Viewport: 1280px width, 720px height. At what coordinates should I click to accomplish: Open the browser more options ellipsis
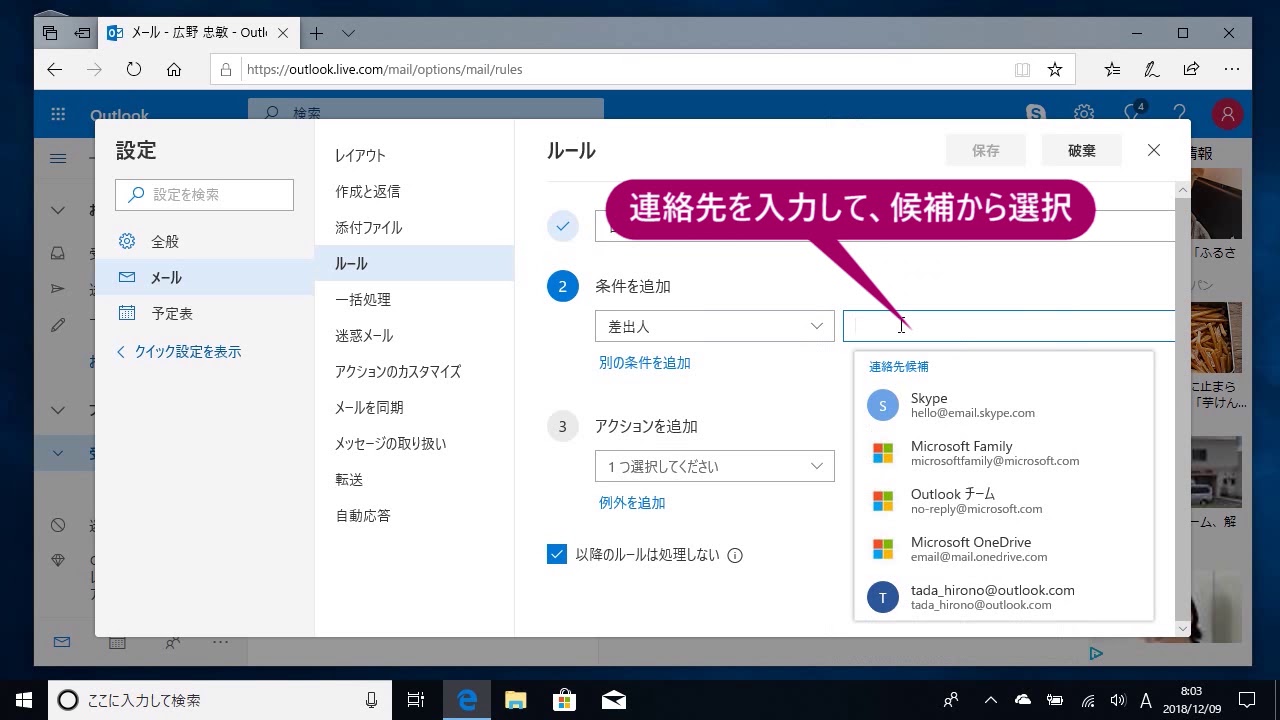[1231, 70]
